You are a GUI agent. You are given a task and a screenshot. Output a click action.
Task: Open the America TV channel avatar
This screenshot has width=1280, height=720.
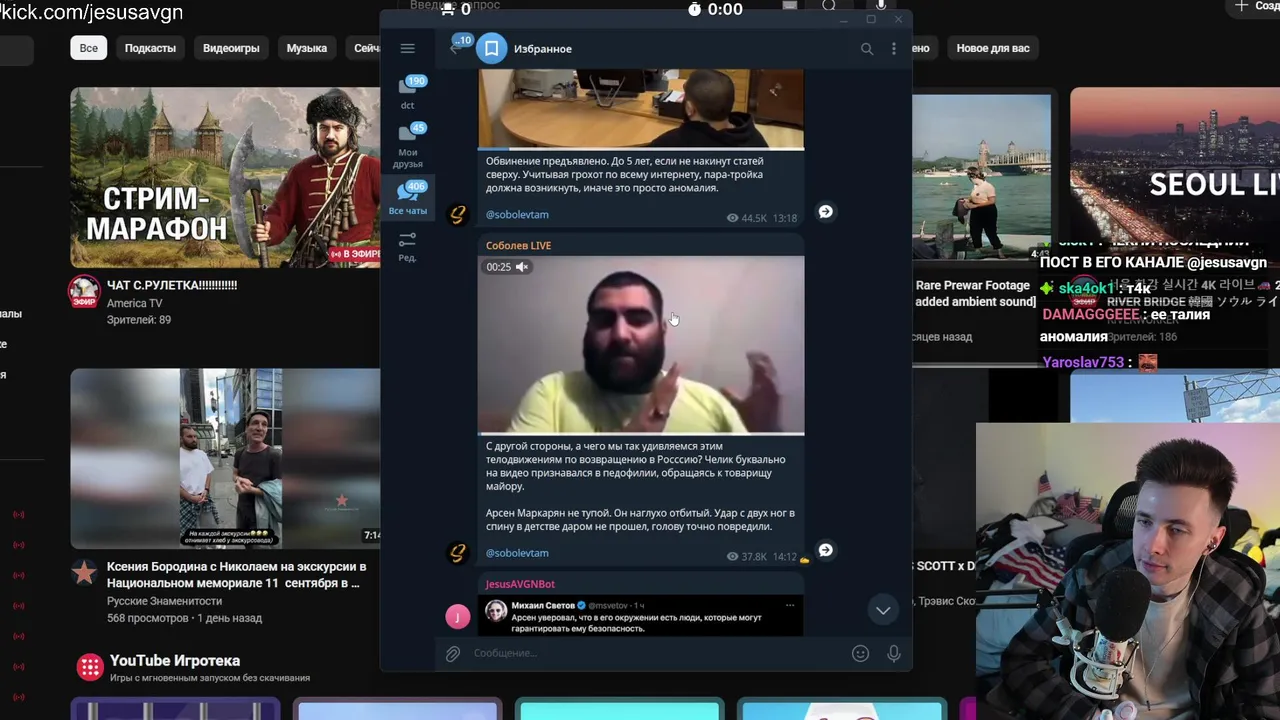84,291
